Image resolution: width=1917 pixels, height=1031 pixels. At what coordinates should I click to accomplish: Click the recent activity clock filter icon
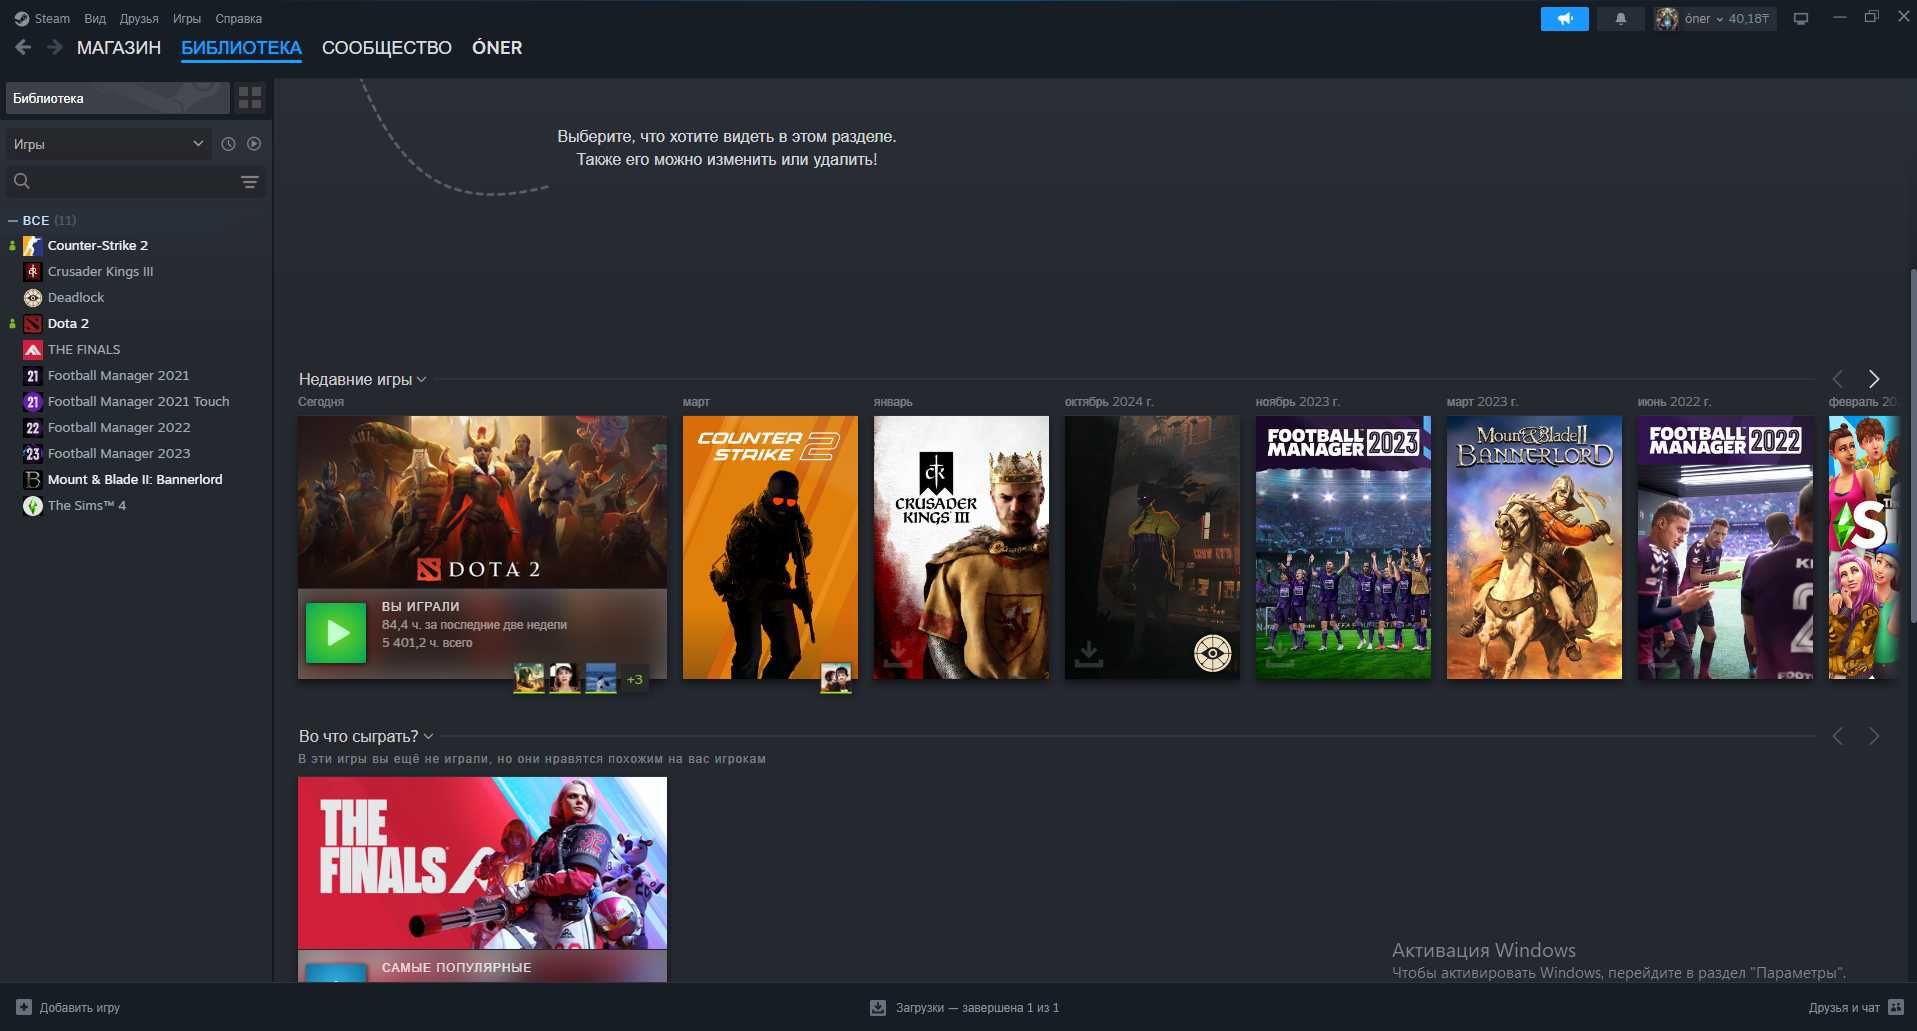coord(228,144)
